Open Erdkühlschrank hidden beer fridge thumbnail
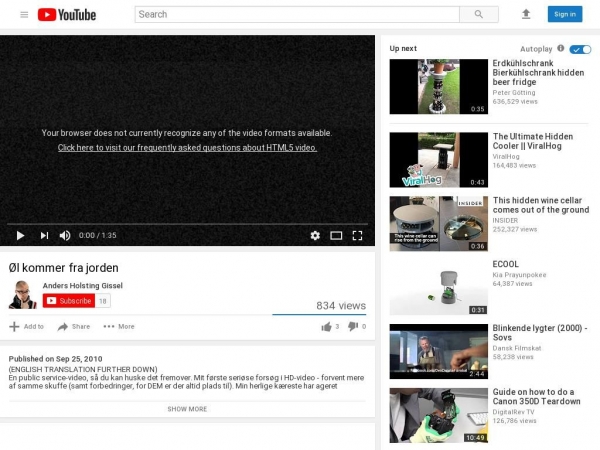This screenshot has width=600, height=450. point(439,86)
